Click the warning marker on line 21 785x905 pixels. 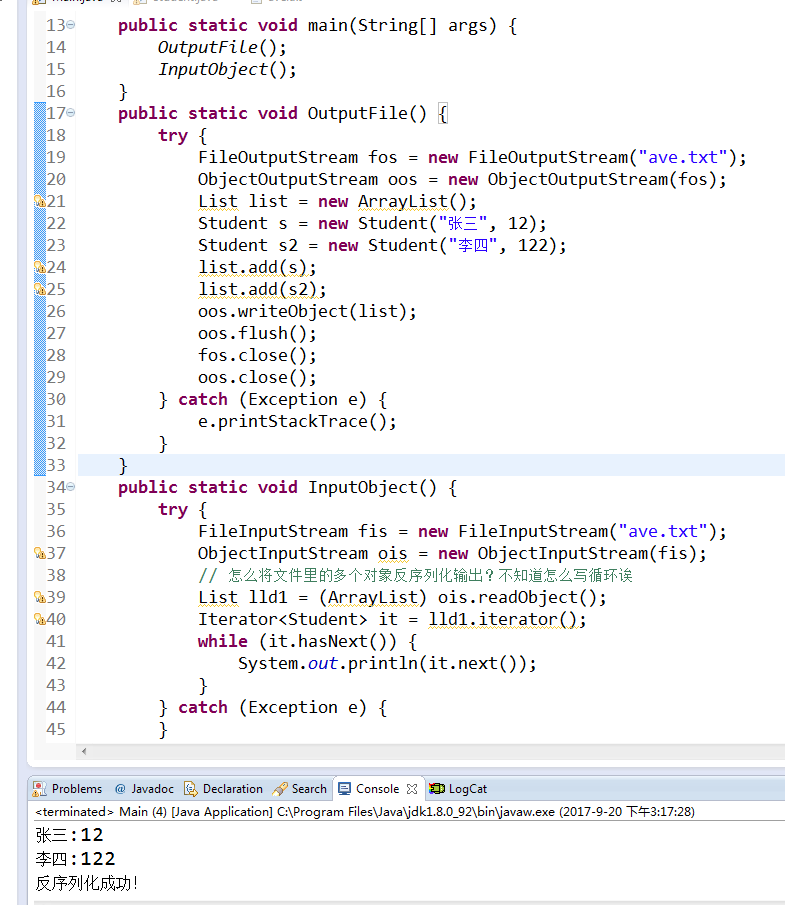click(40, 201)
